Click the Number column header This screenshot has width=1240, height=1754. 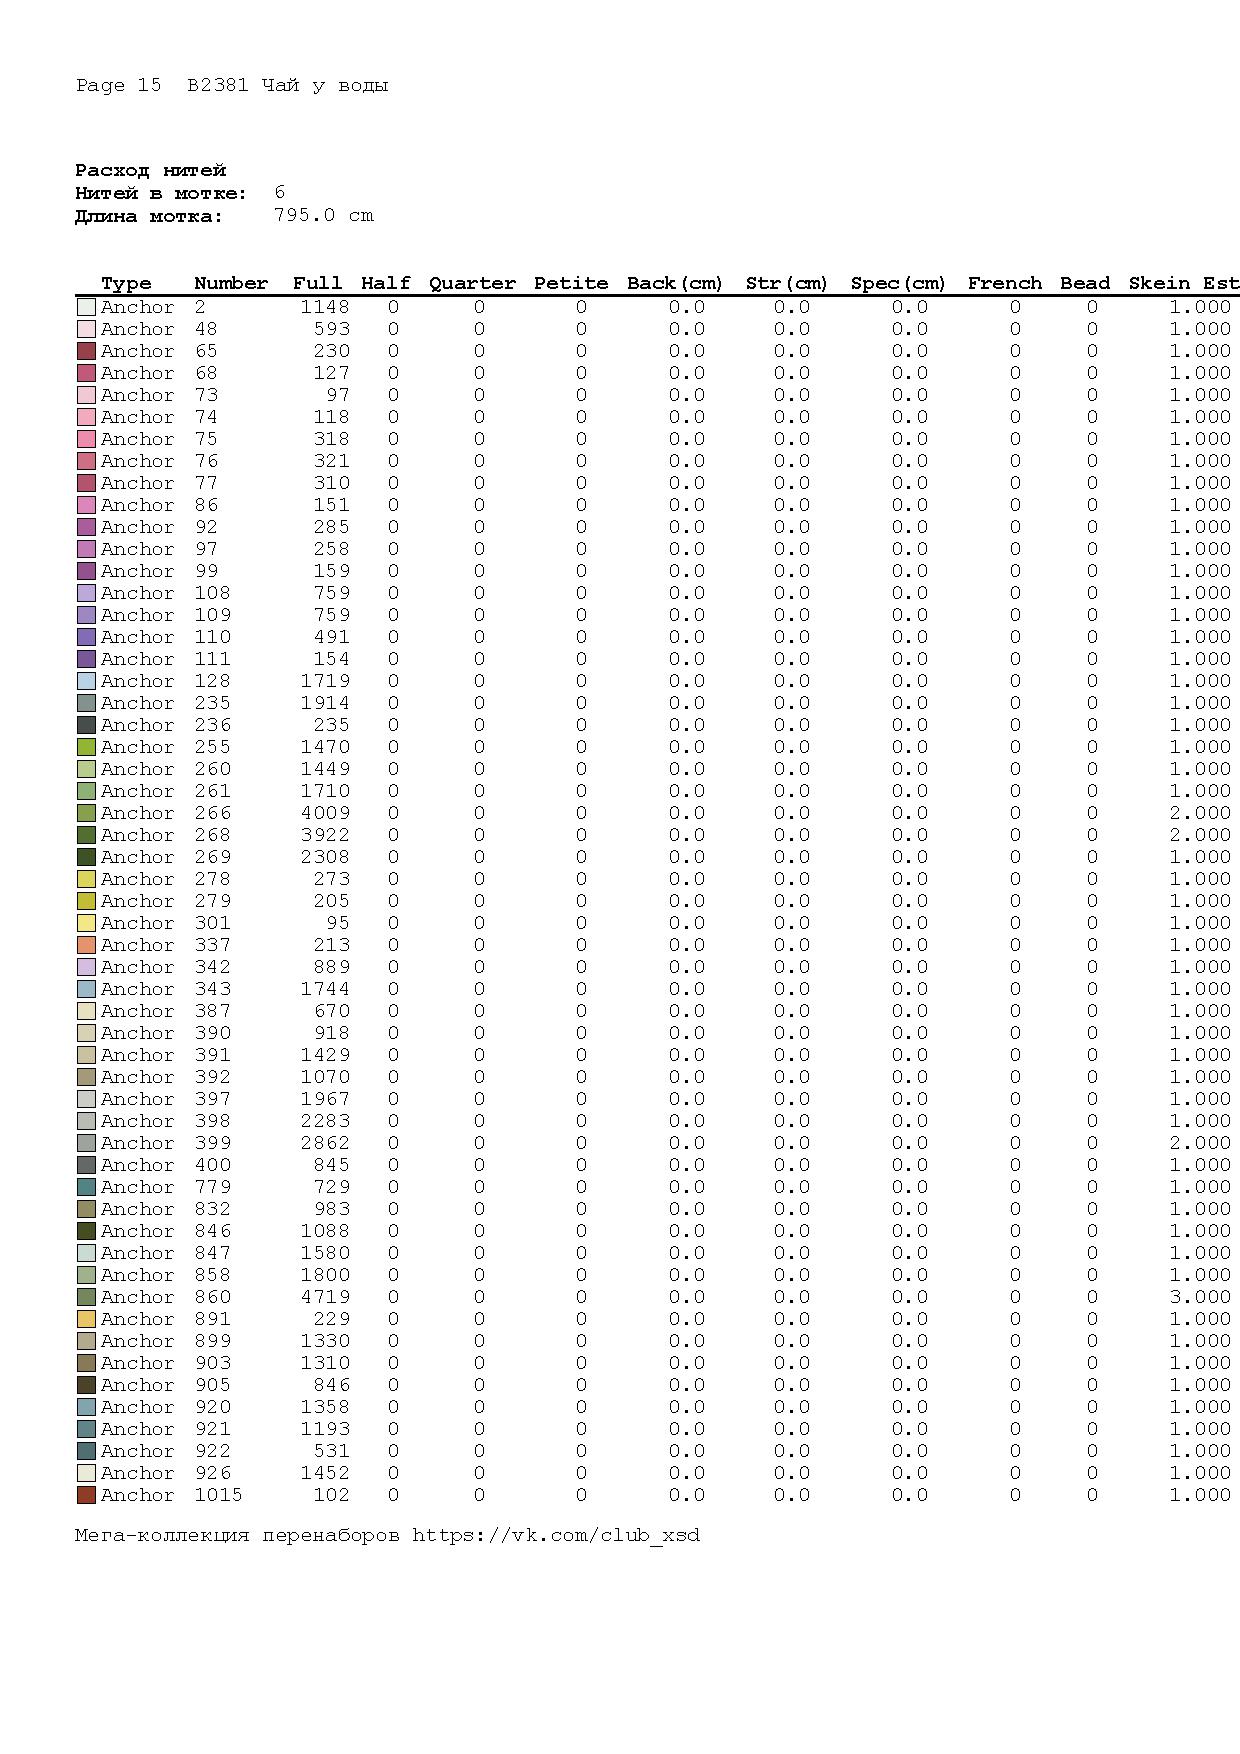[x=231, y=283]
